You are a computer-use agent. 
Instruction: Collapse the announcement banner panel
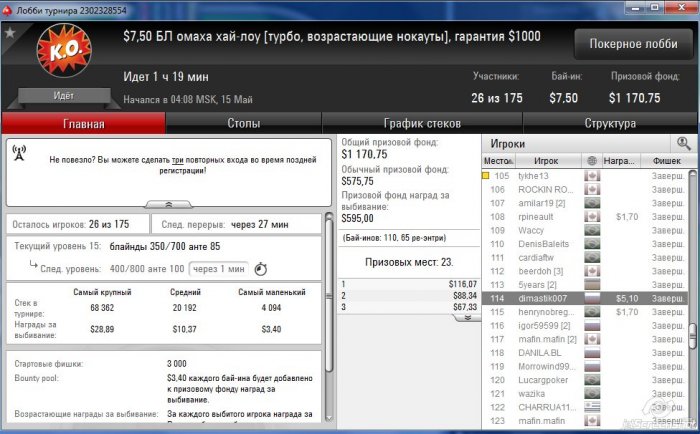pos(169,204)
